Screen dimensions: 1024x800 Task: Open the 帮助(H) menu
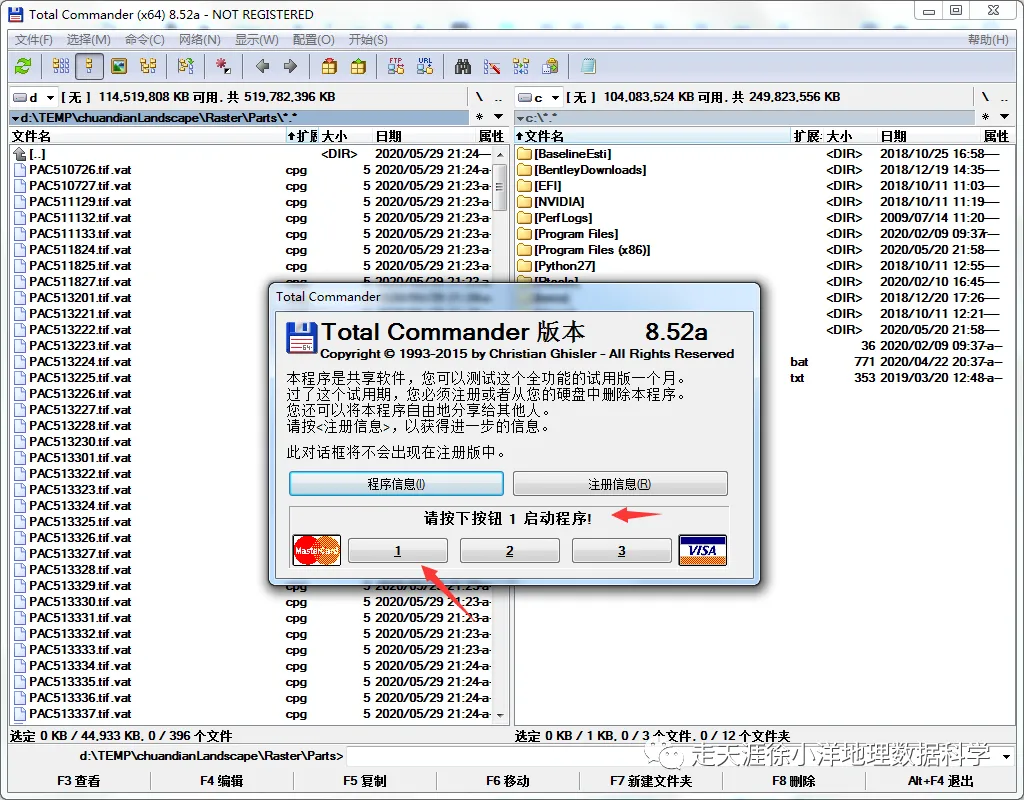(x=988, y=40)
